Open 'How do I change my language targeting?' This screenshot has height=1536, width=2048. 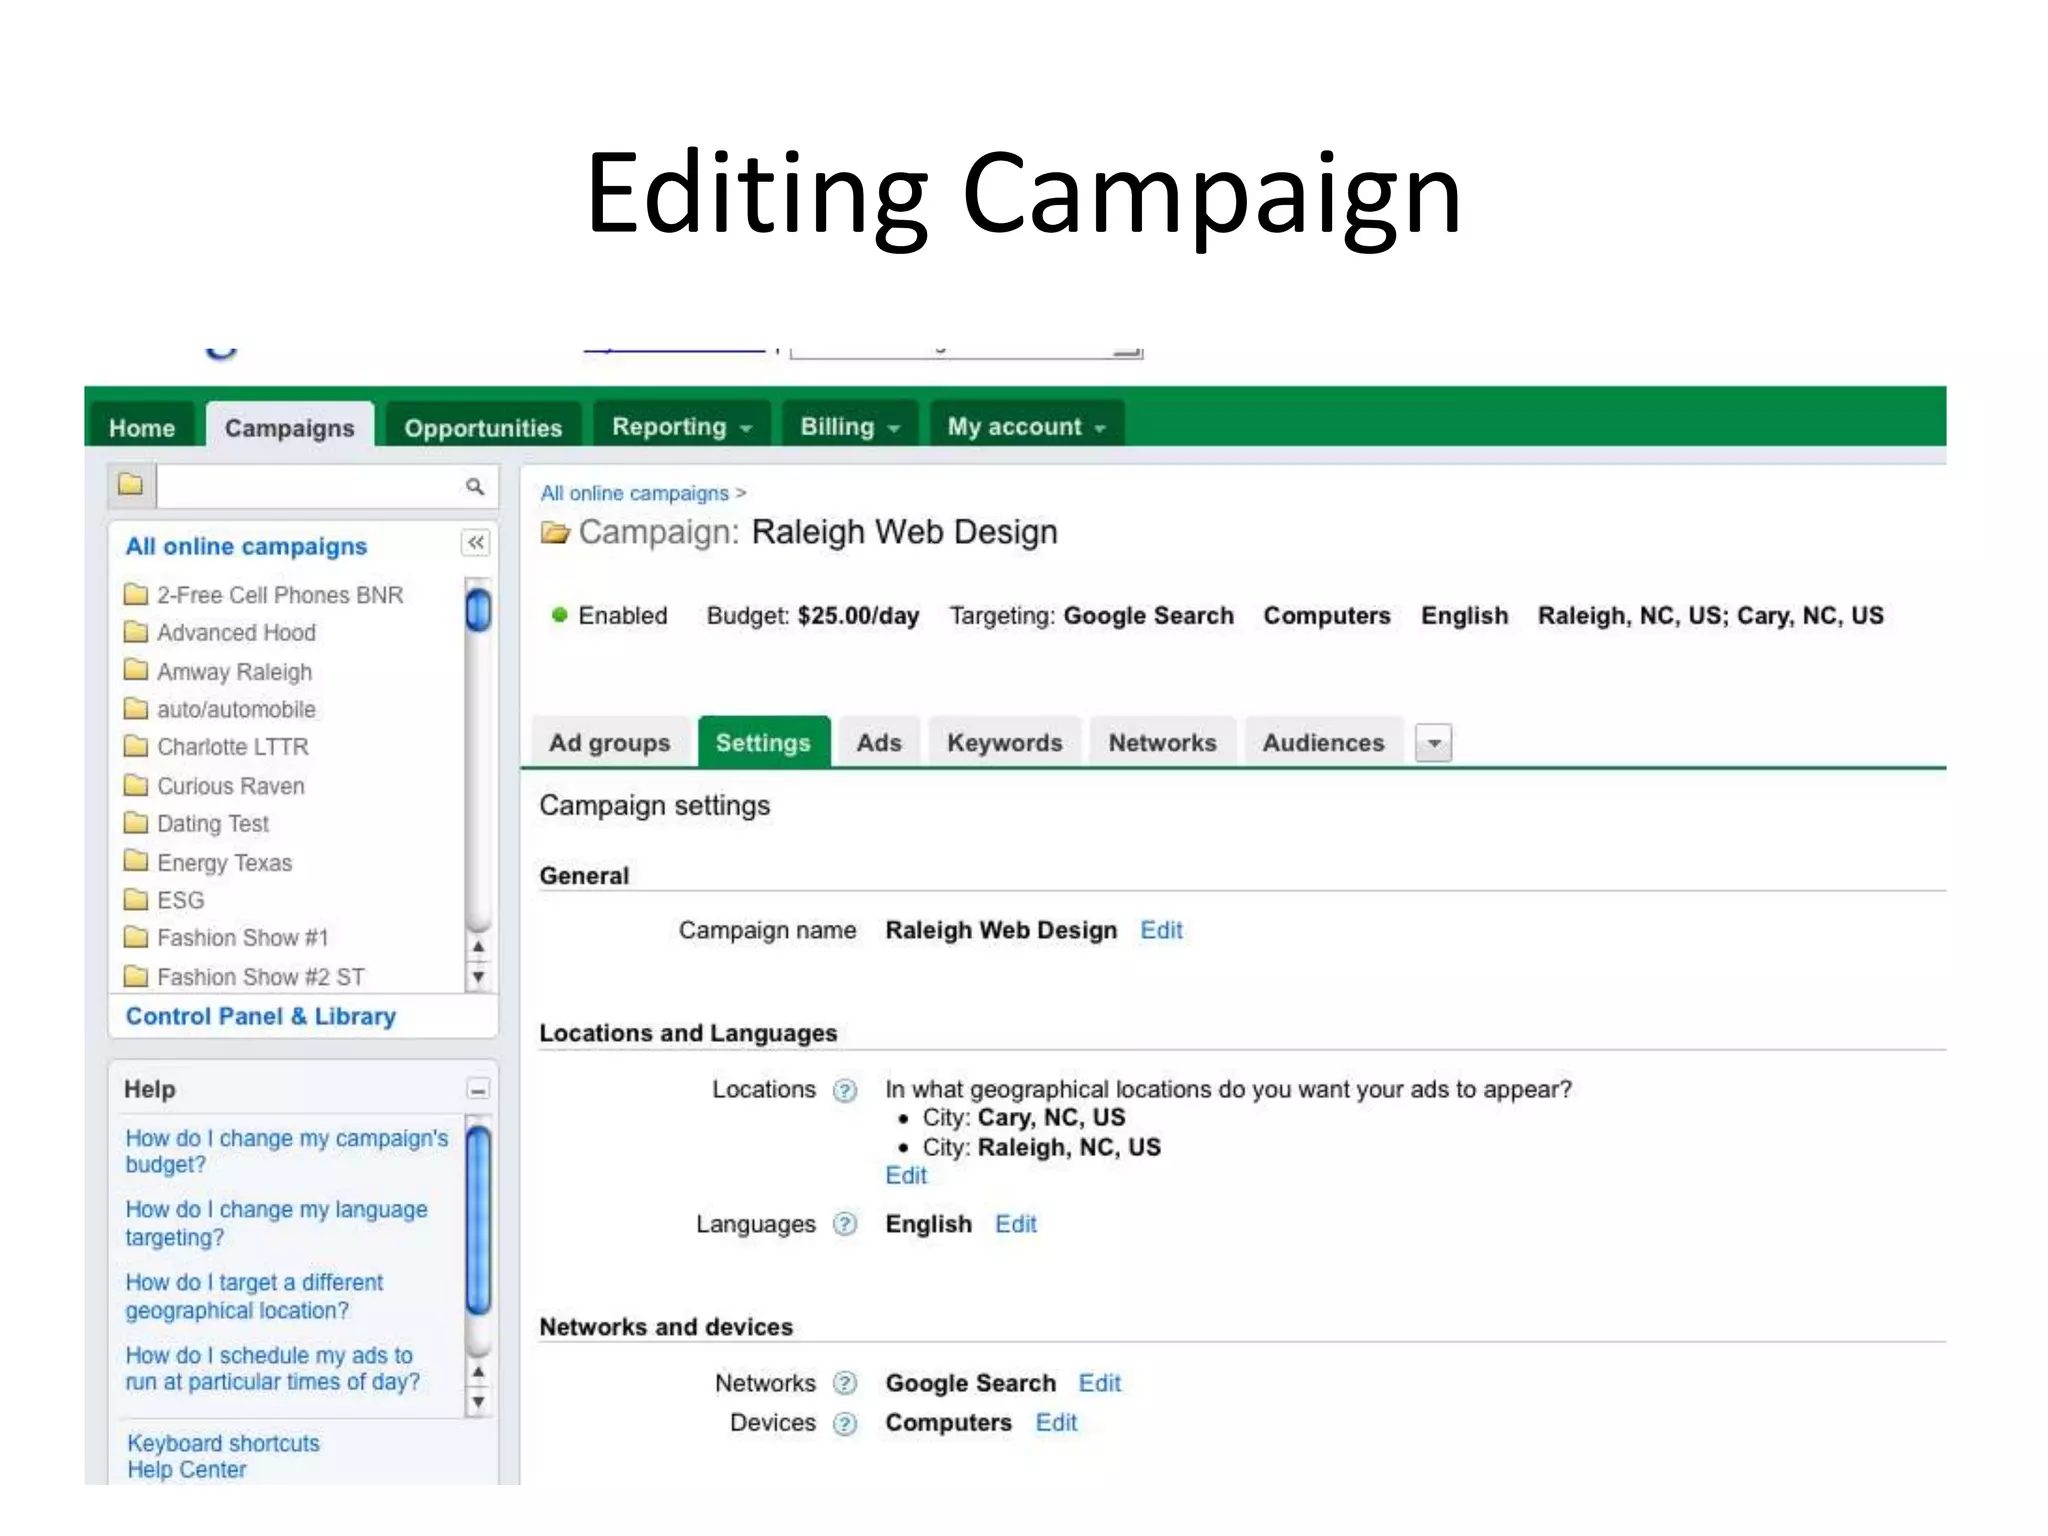[276, 1223]
